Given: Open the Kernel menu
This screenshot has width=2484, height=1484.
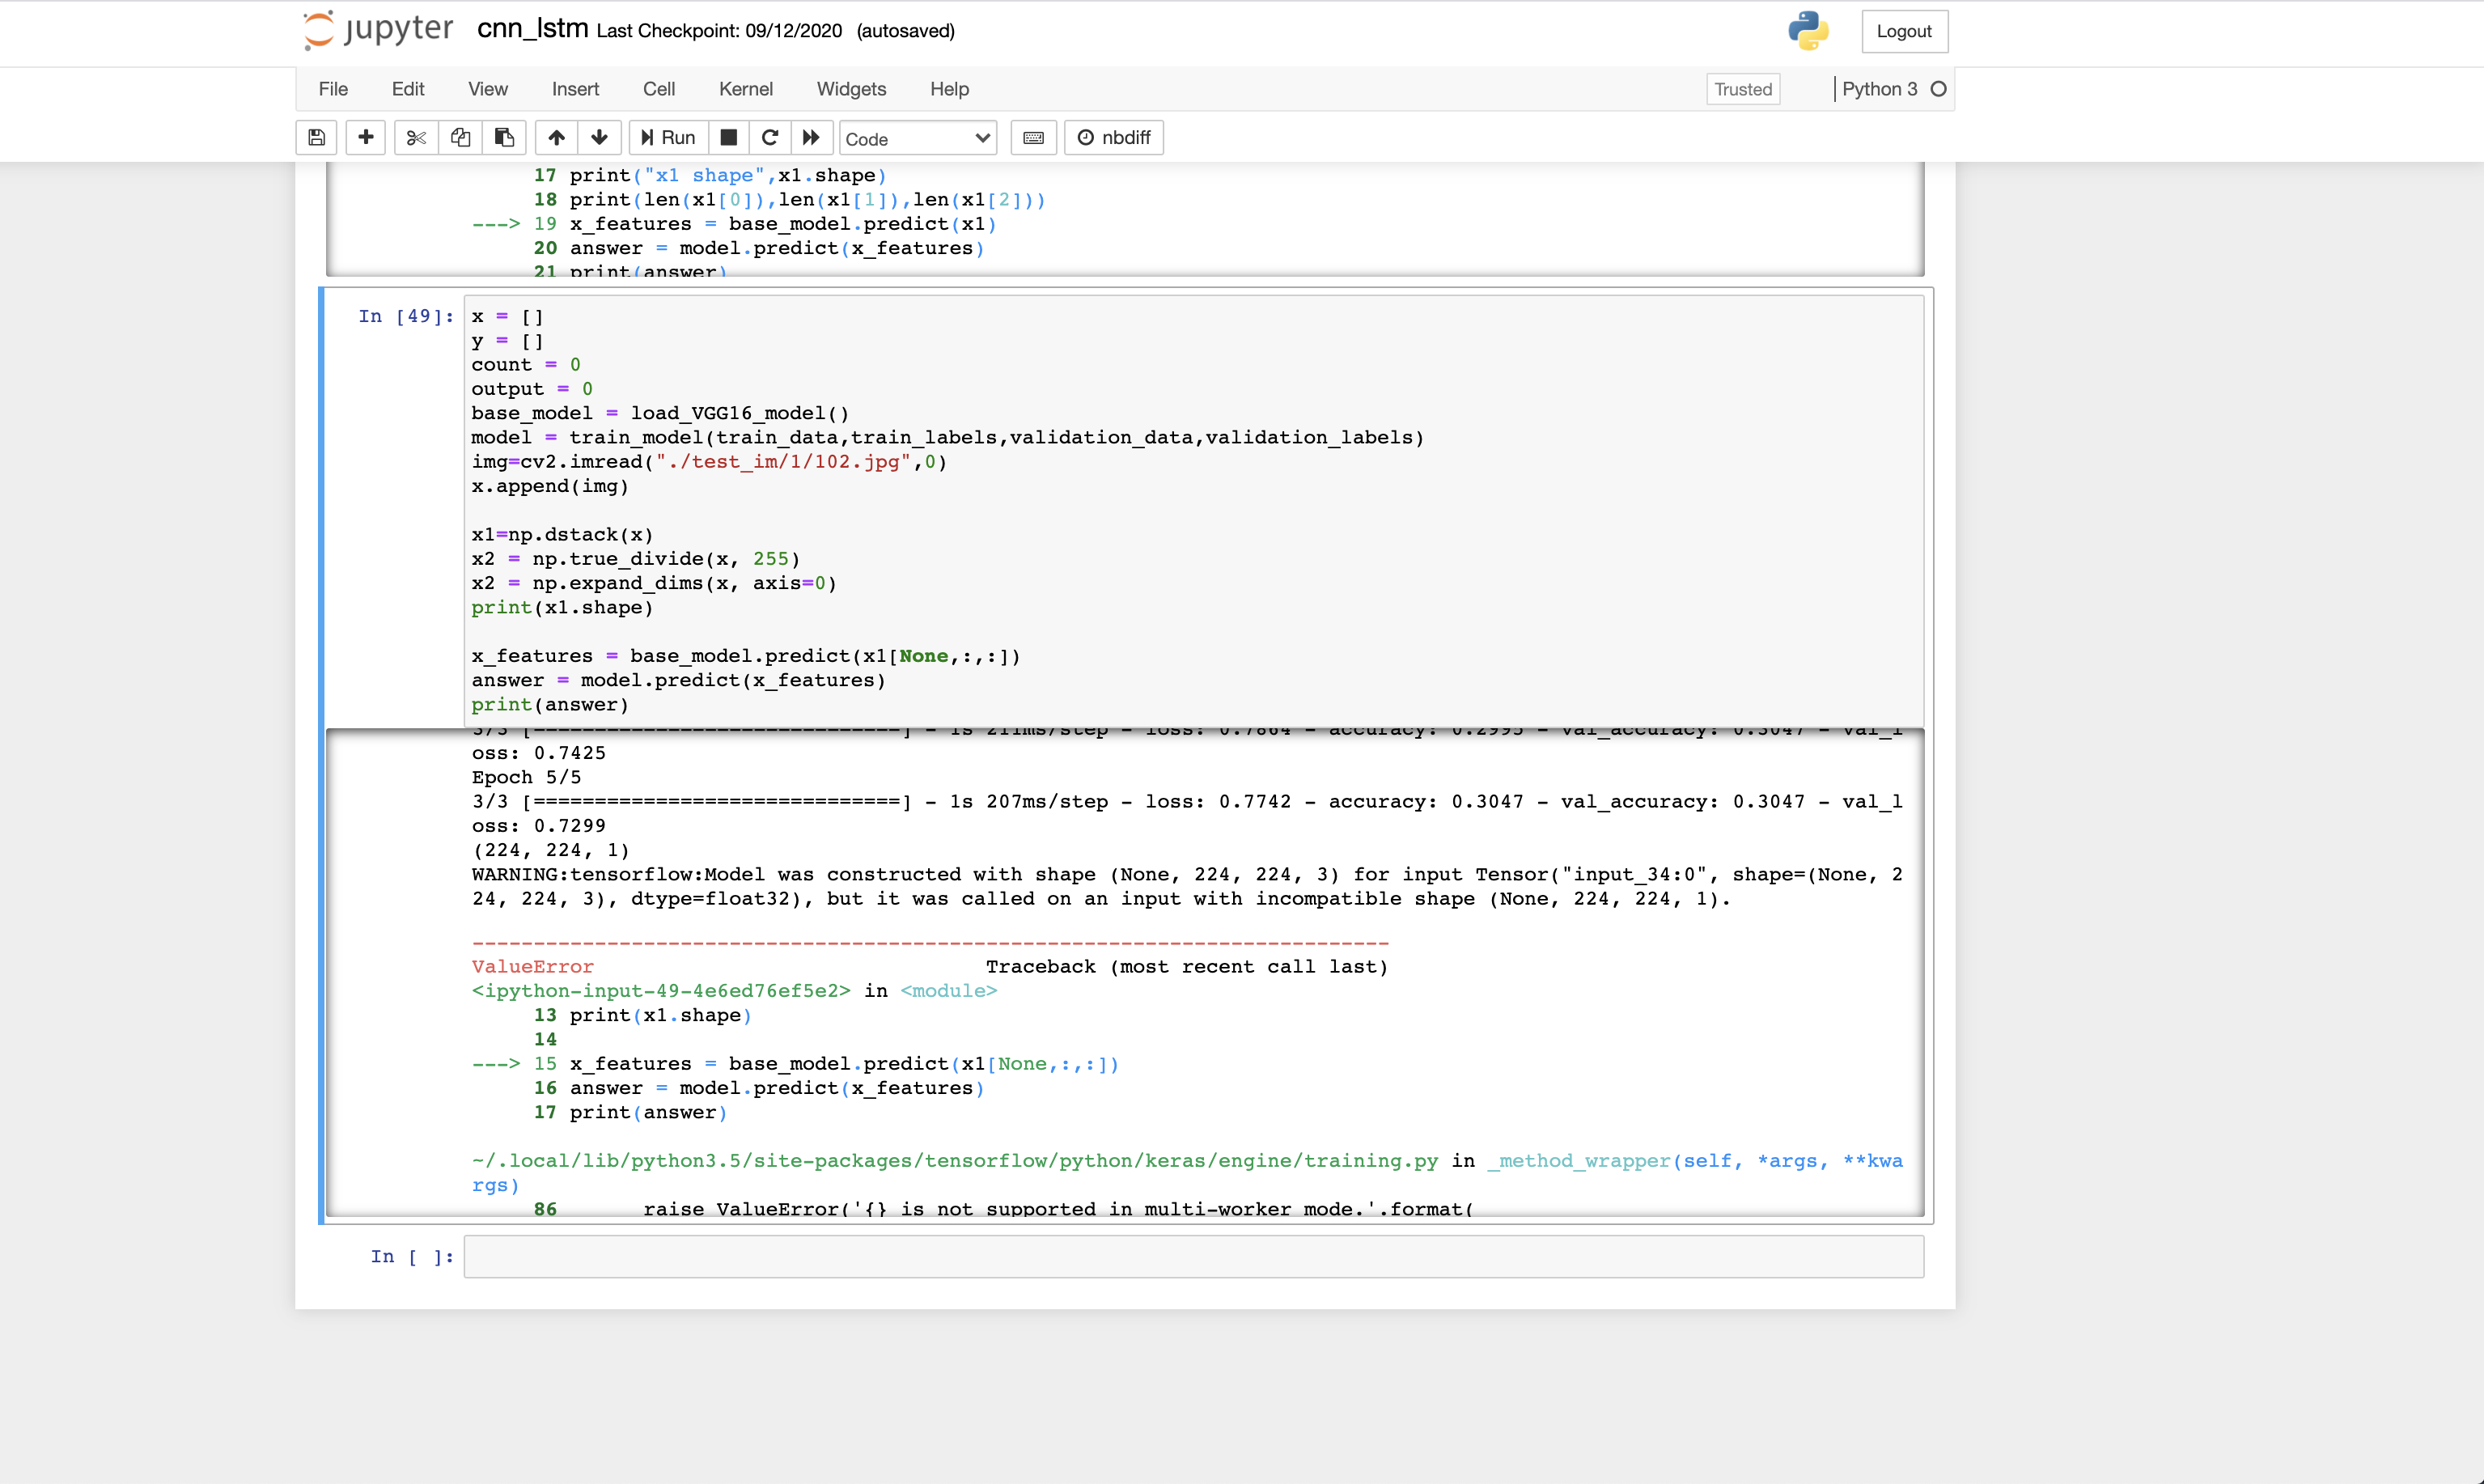Looking at the screenshot, I should (745, 89).
